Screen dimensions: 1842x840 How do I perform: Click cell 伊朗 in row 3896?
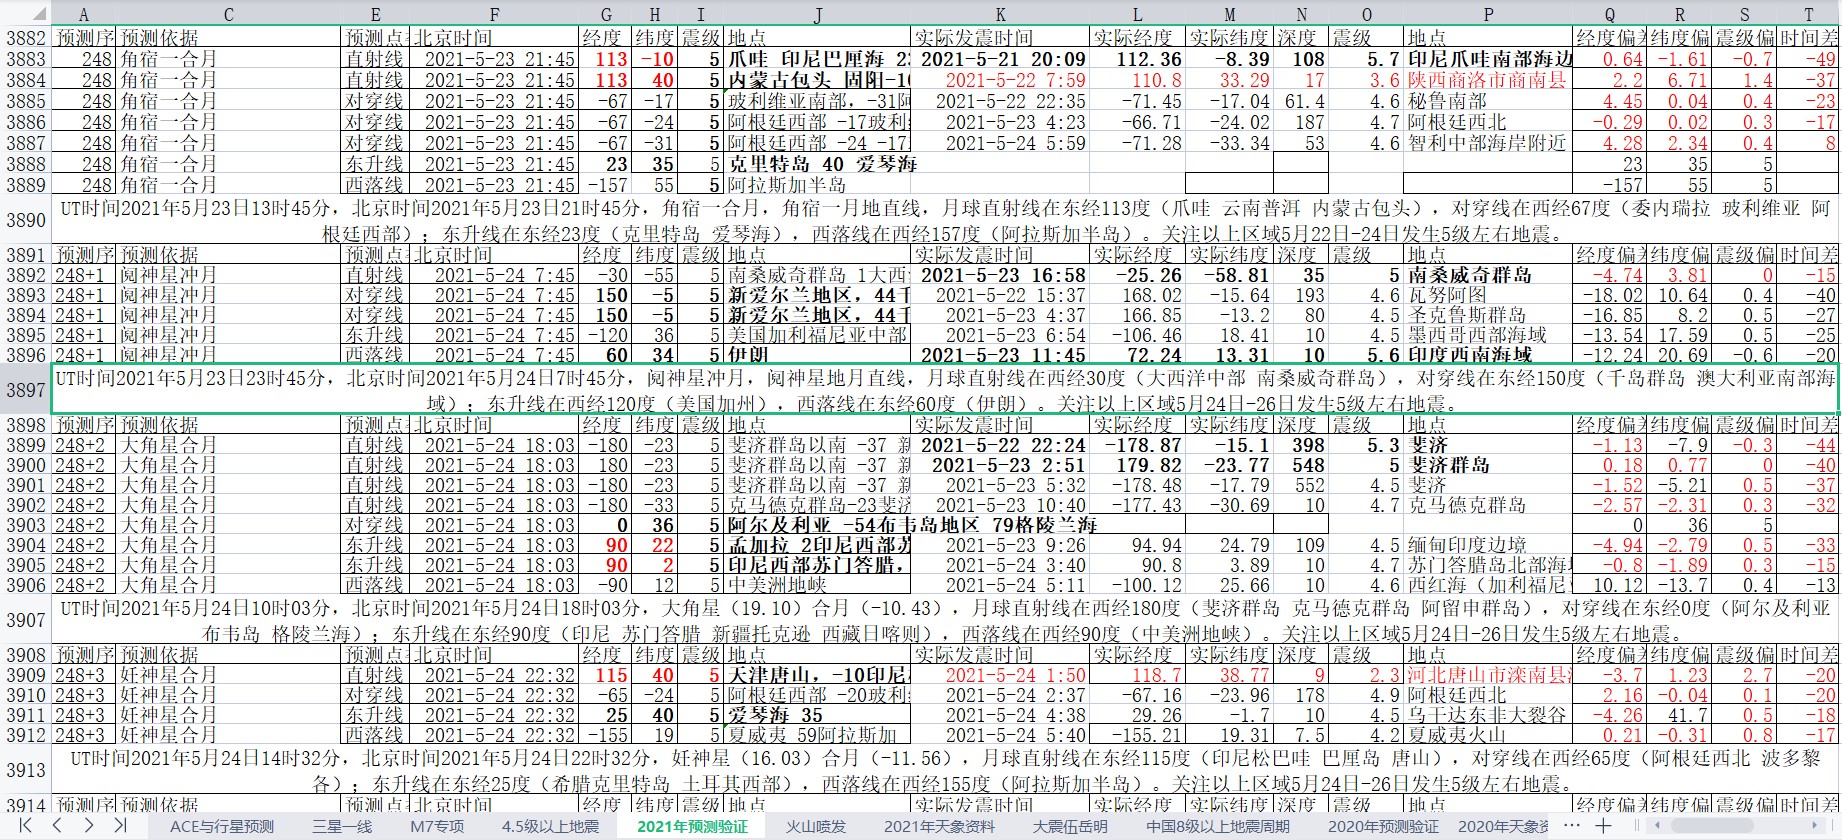817,355
